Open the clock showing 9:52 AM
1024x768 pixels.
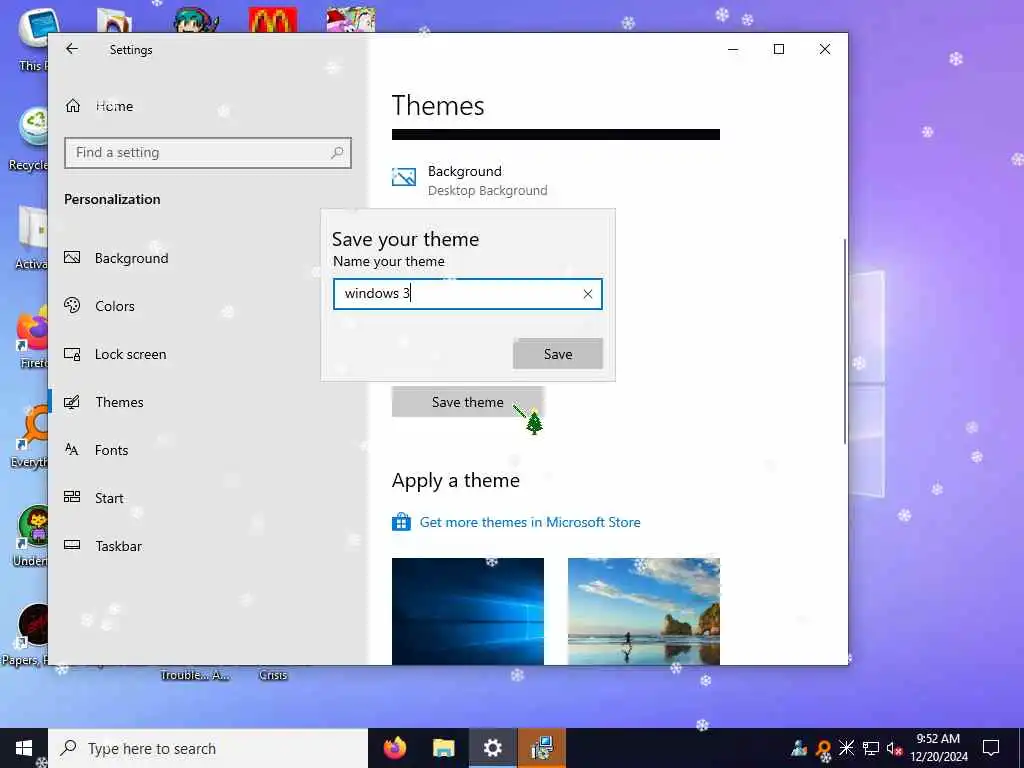click(x=938, y=748)
